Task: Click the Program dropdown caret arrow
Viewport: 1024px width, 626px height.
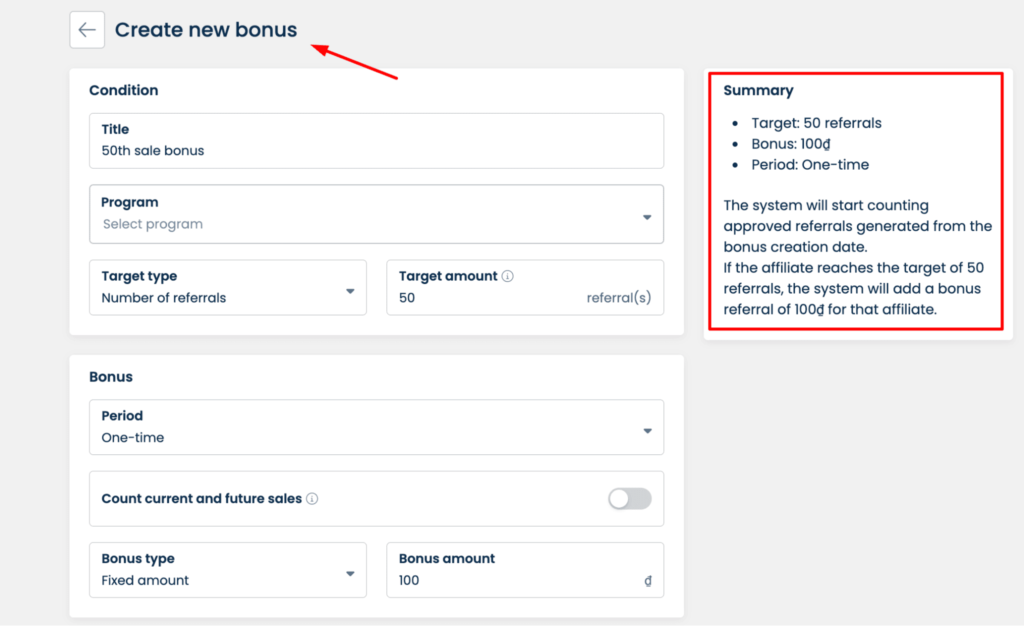Action: click(647, 217)
